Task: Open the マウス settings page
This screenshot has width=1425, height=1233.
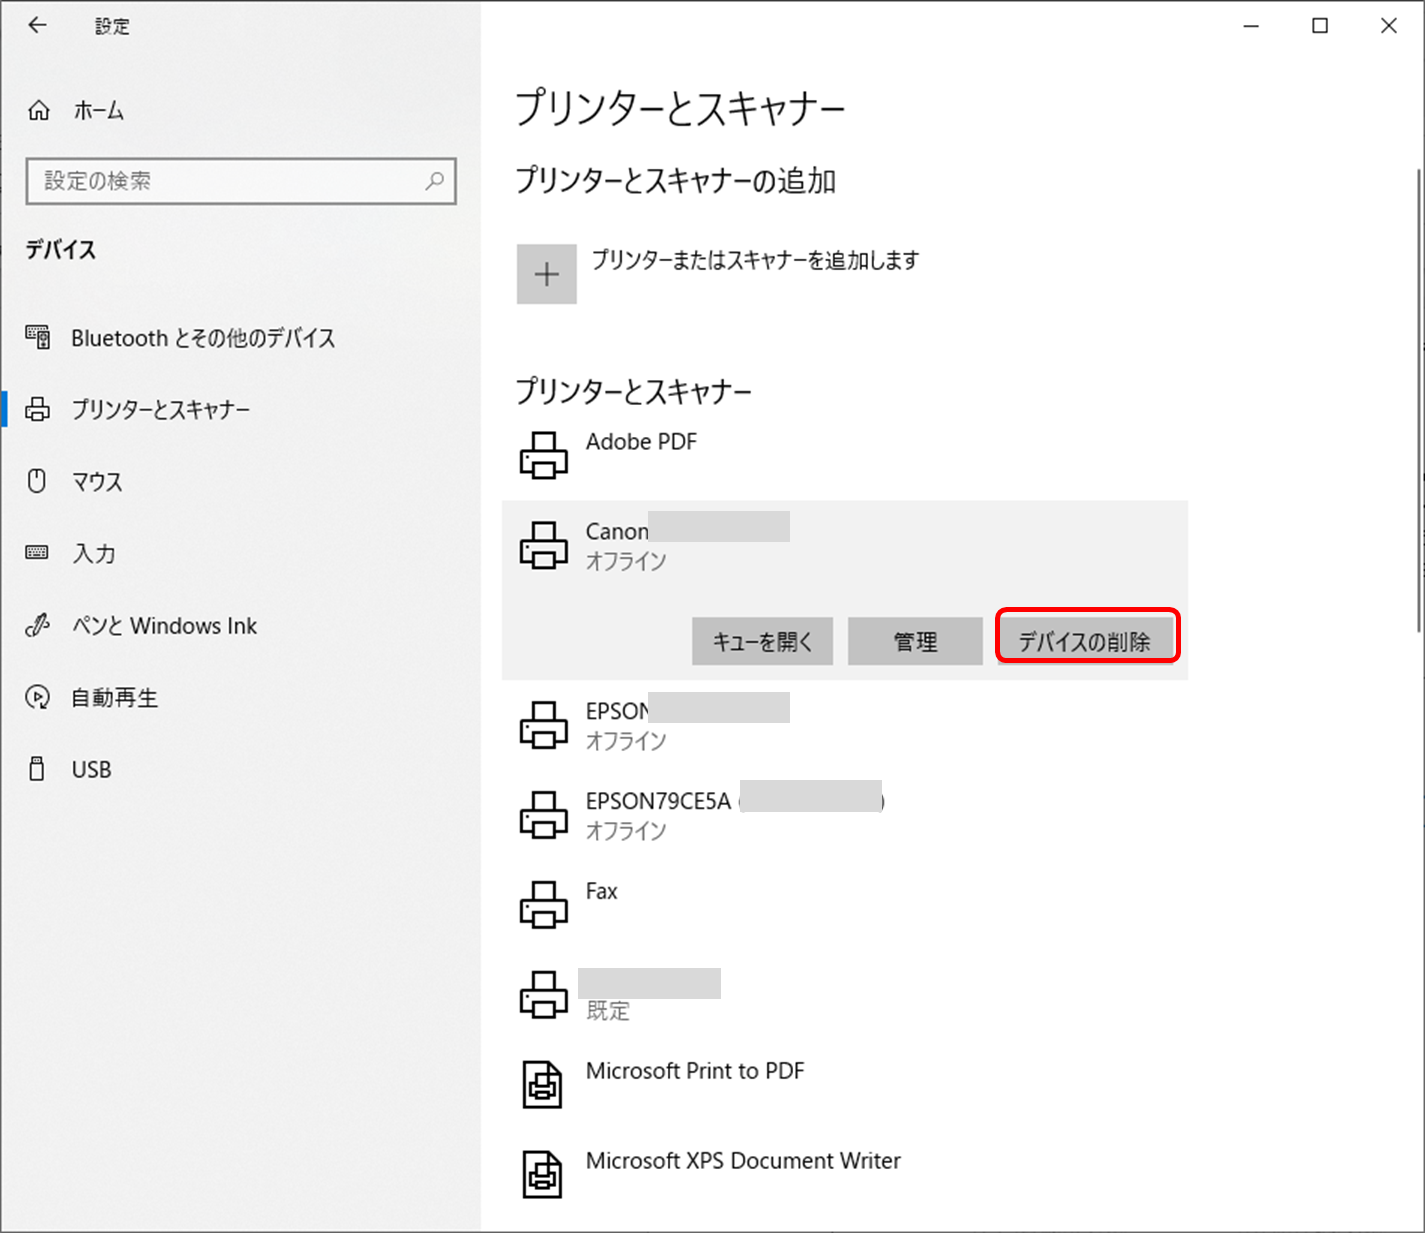Action: click(97, 482)
